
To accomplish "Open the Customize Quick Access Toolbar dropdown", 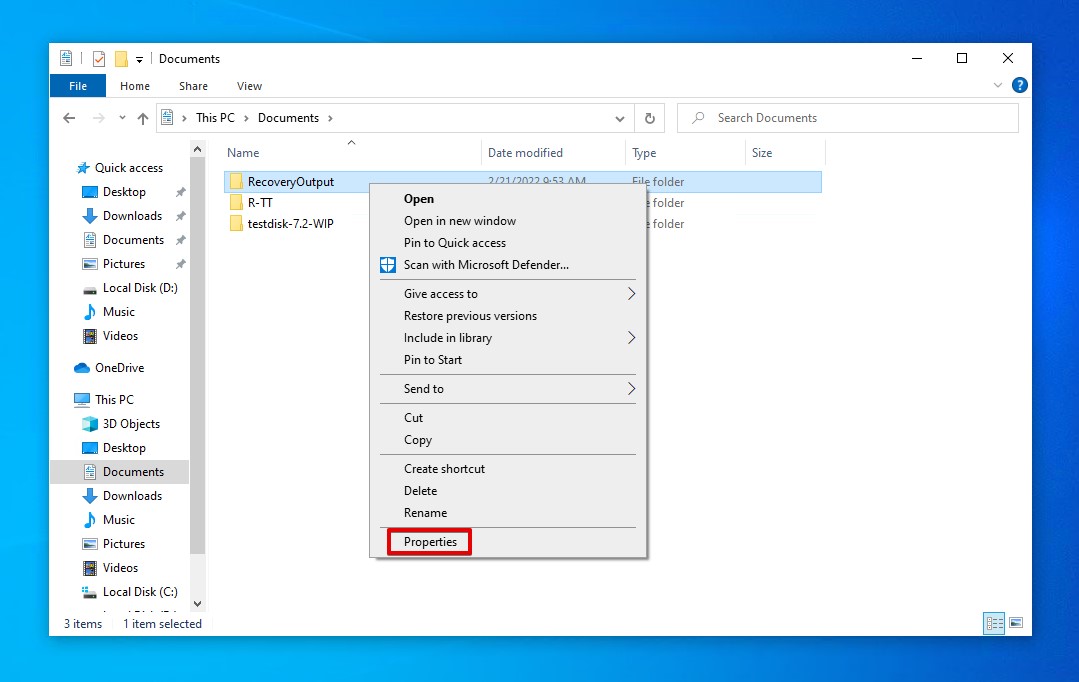I will coord(138,58).
